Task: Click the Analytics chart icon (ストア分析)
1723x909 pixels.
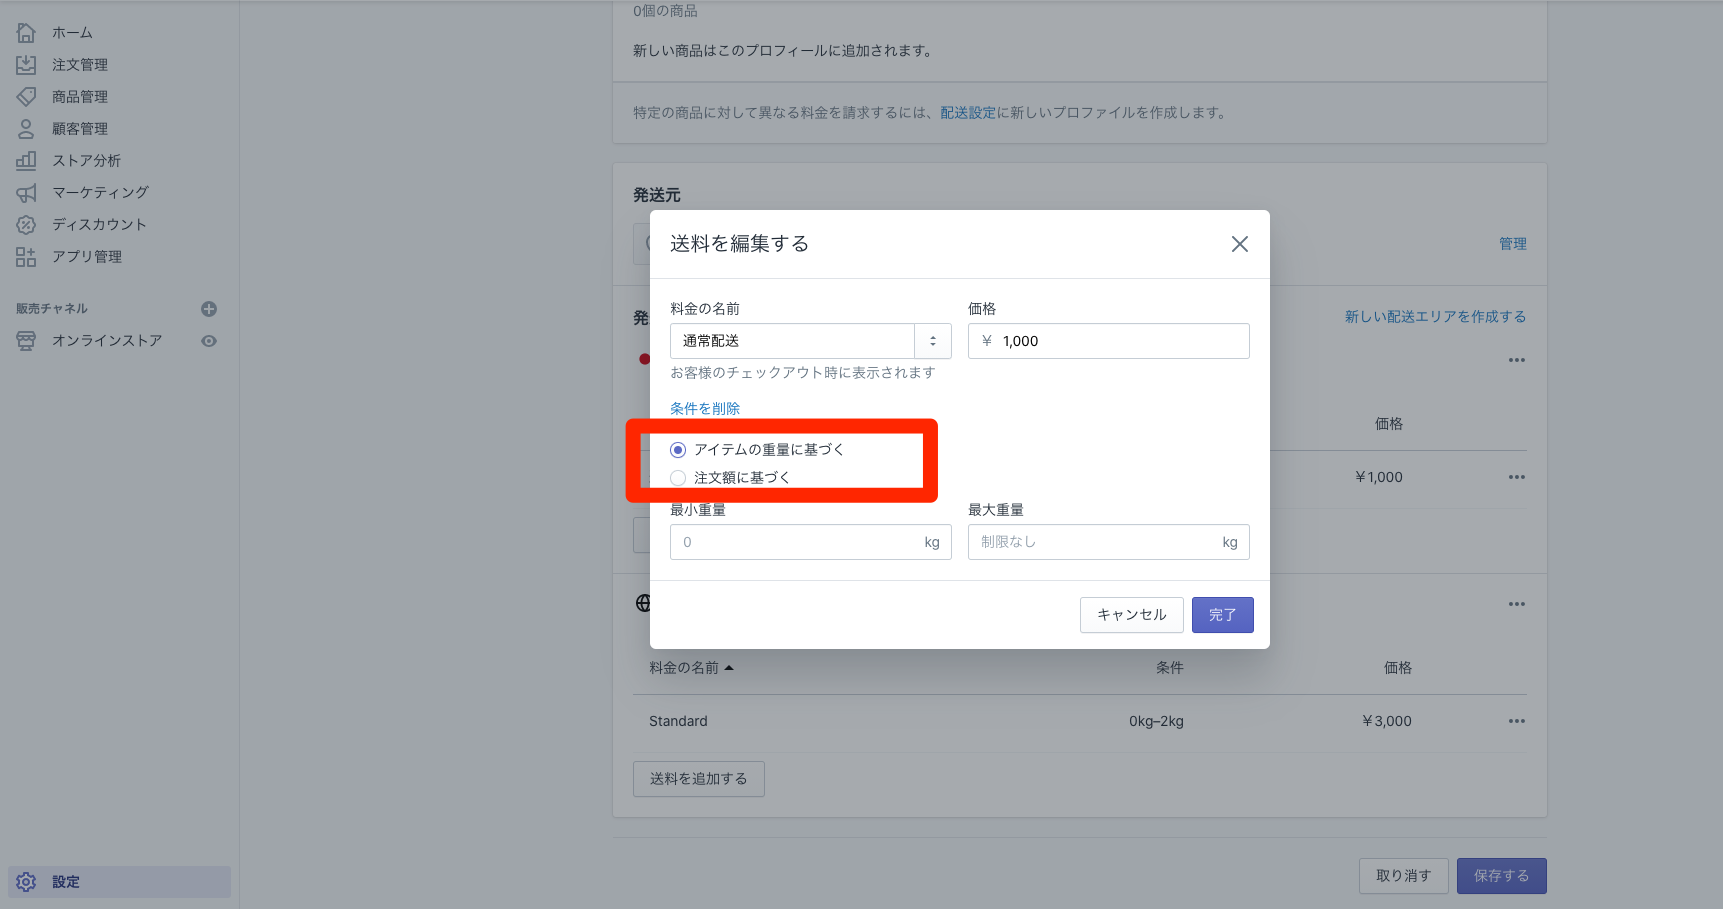Action: point(26,161)
